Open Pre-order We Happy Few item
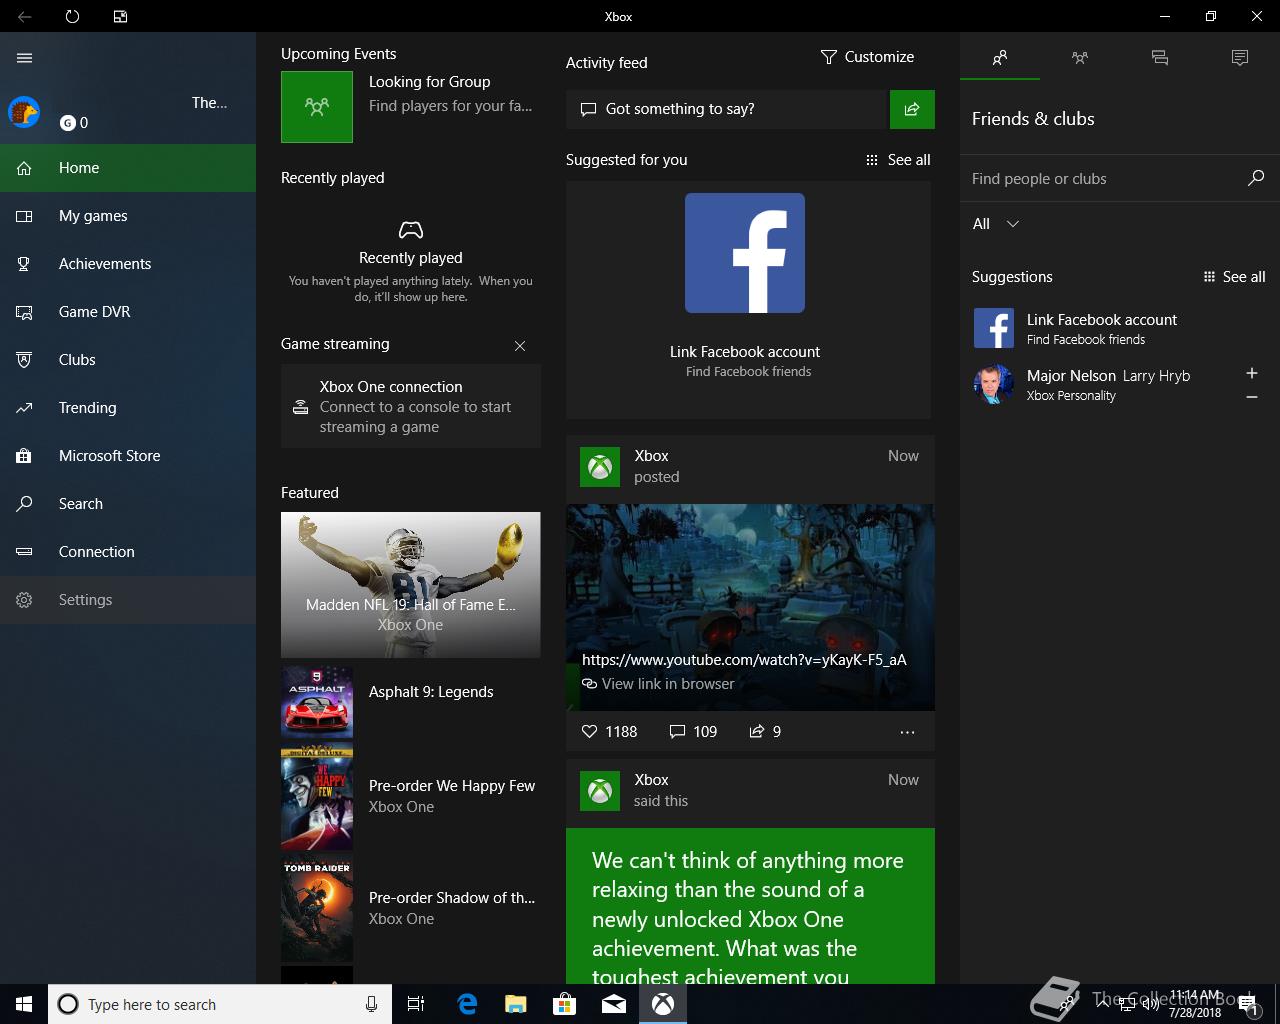 [411, 796]
